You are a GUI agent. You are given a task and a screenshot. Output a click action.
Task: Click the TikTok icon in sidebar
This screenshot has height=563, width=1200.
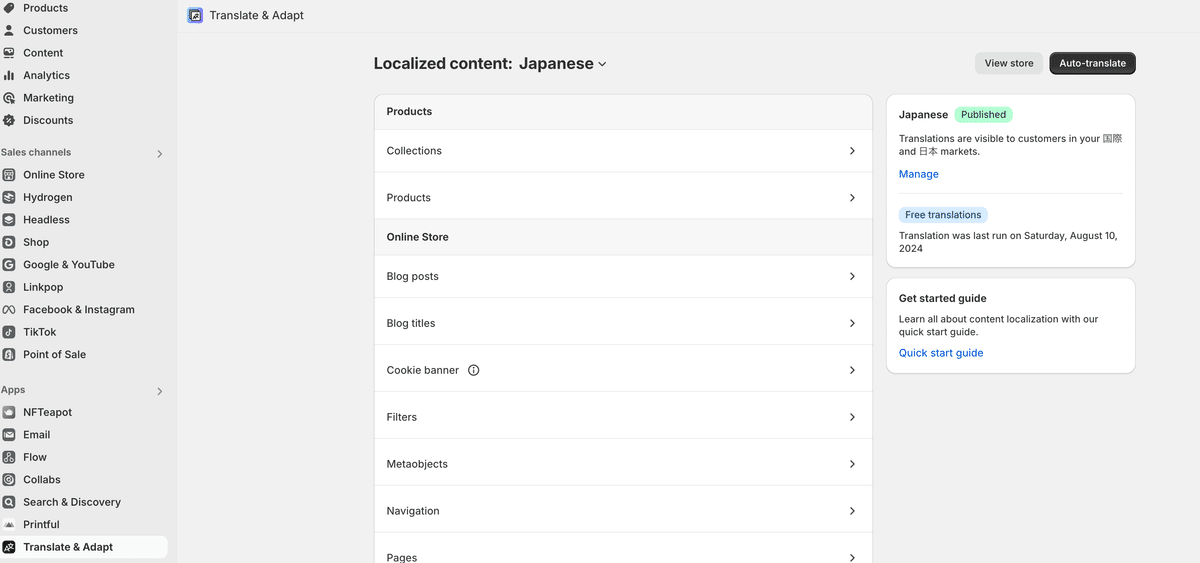click(x=9, y=332)
